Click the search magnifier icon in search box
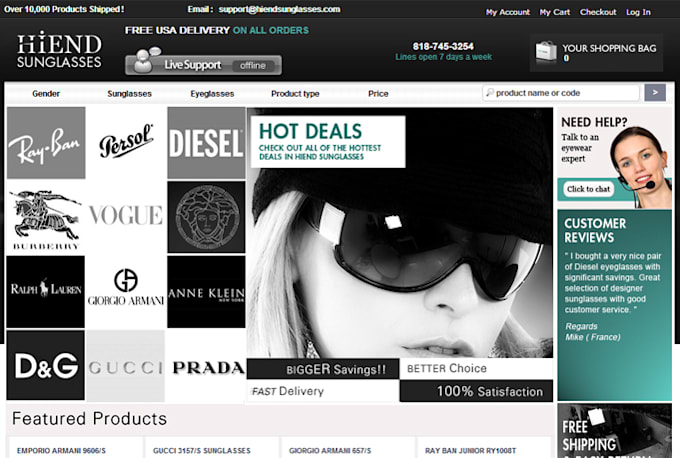Viewport: 680px width, 458px height. click(x=490, y=93)
